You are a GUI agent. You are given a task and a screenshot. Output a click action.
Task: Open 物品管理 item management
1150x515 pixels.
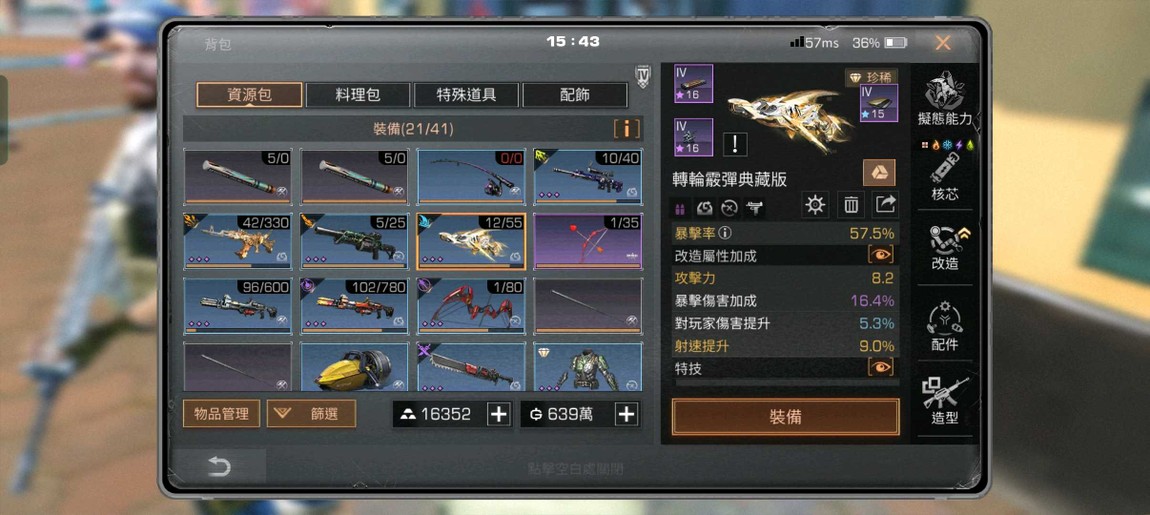(221, 413)
